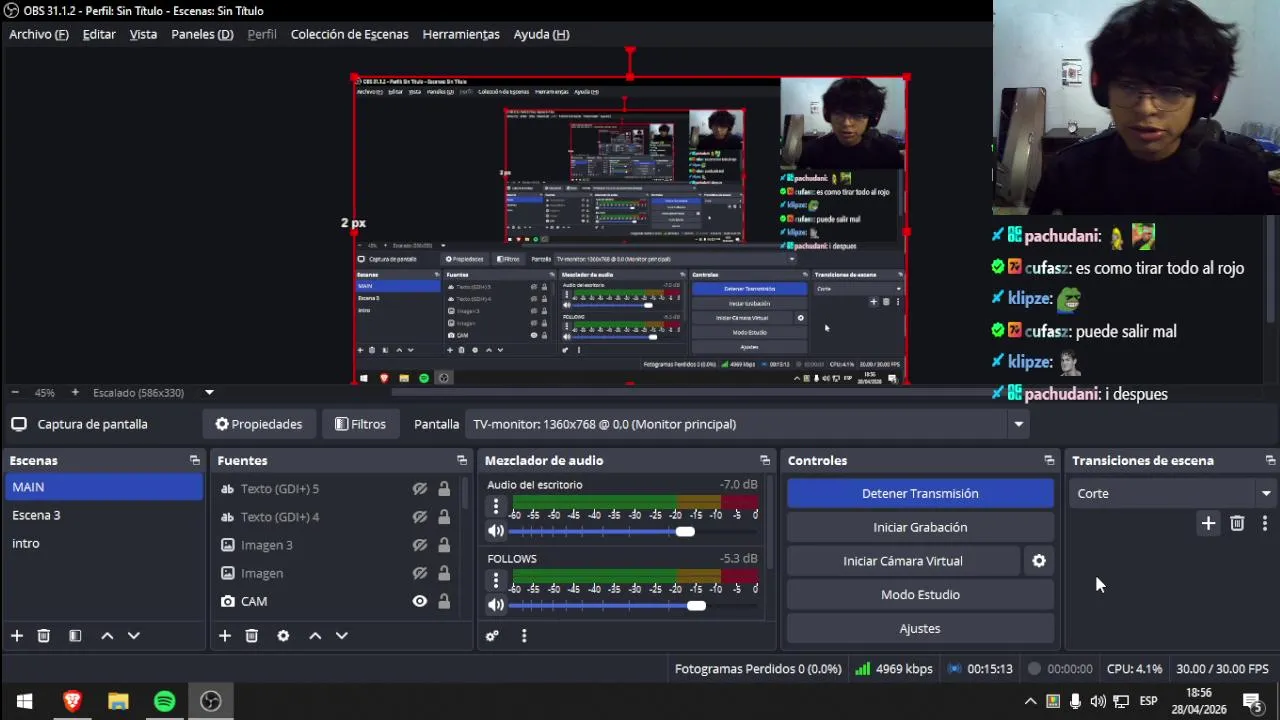Open Ajustes settings button
Screen dimensions: 1280x720
(x=920, y=629)
